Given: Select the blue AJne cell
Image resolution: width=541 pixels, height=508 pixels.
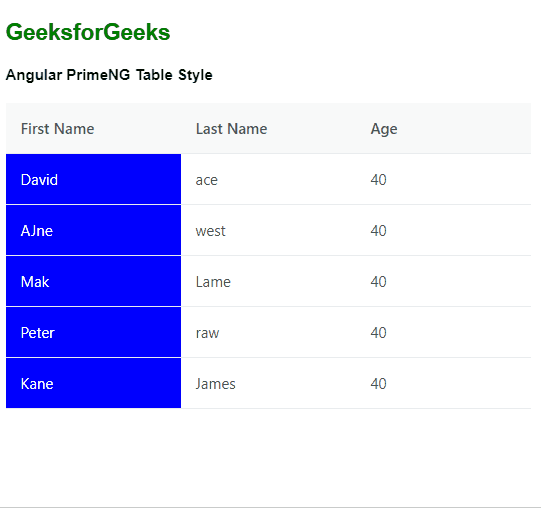Looking at the screenshot, I should 94,231.
